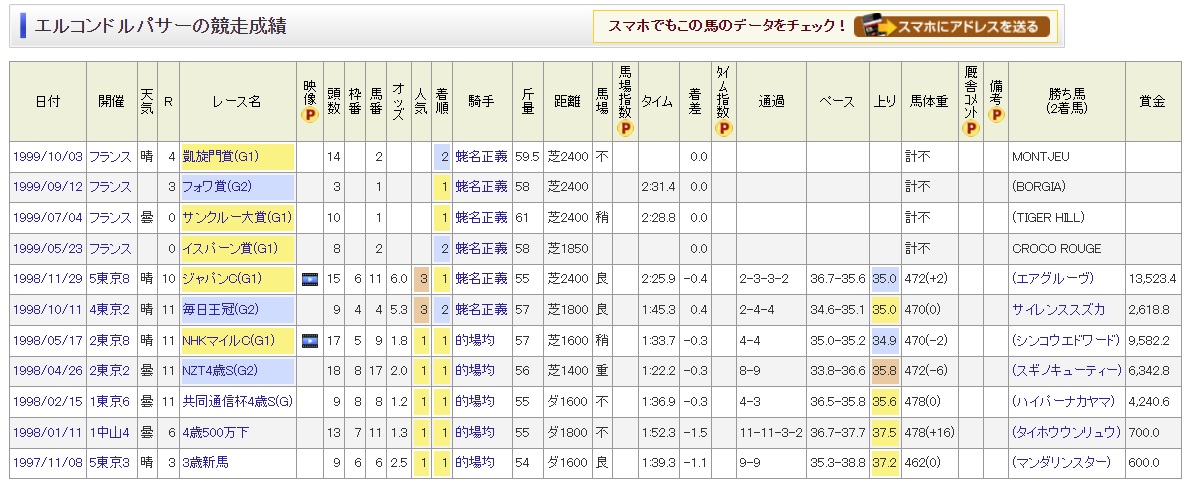Select the date link 1999/09/12
Viewport: 1189px width, 484px height.
pos(47,187)
